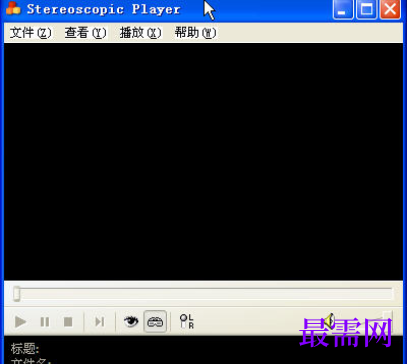Stop the video playback
This screenshot has width=411, height=364.
click(x=68, y=322)
